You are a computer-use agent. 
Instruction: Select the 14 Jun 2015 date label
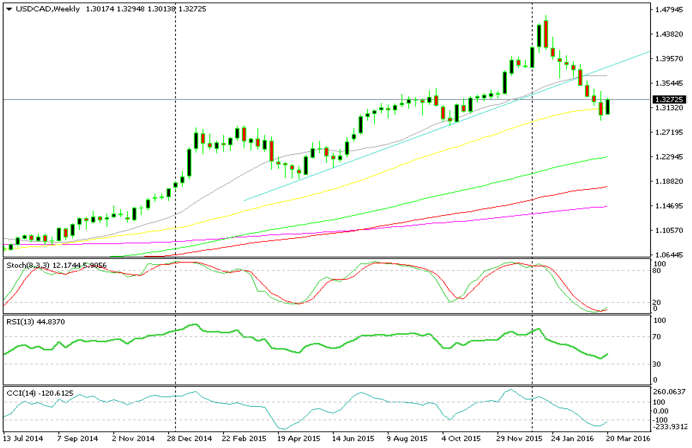point(353,438)
